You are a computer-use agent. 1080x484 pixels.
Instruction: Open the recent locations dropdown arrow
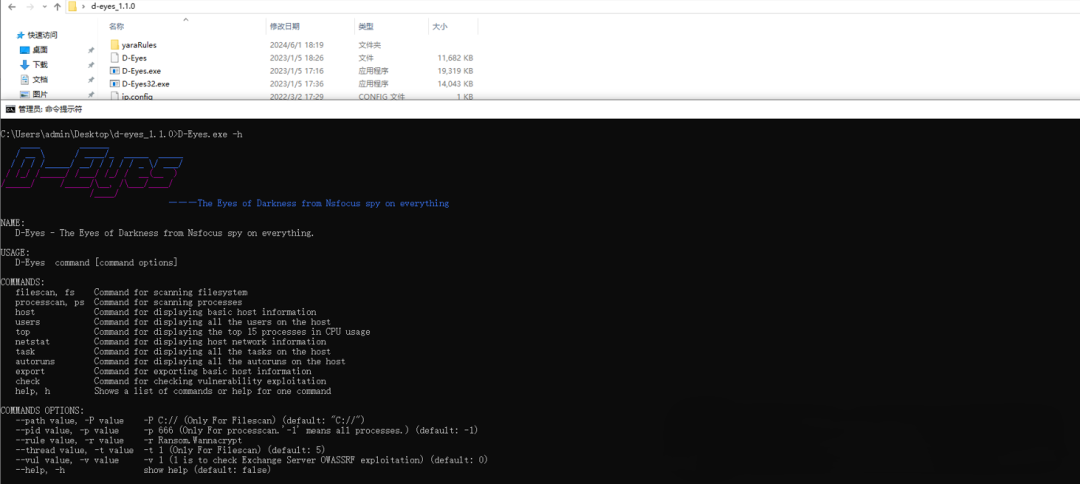[45, 6]
